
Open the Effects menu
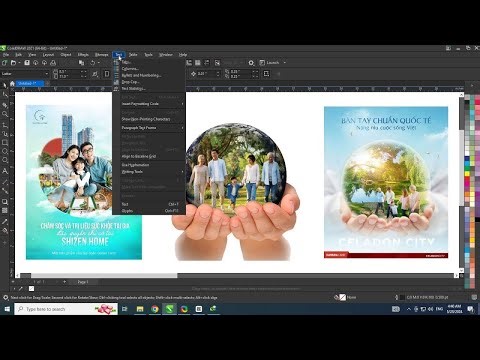(x=83, y=55)
